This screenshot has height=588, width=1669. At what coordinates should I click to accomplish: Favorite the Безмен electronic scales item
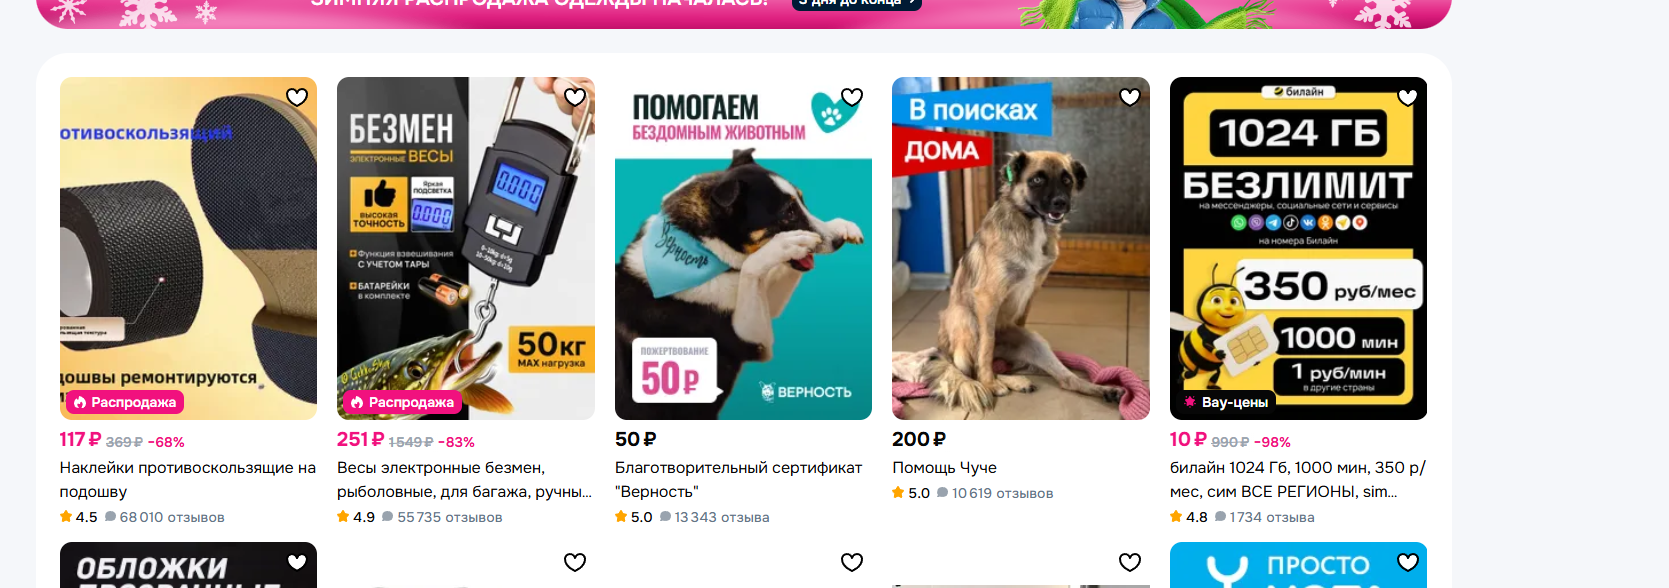575,97
